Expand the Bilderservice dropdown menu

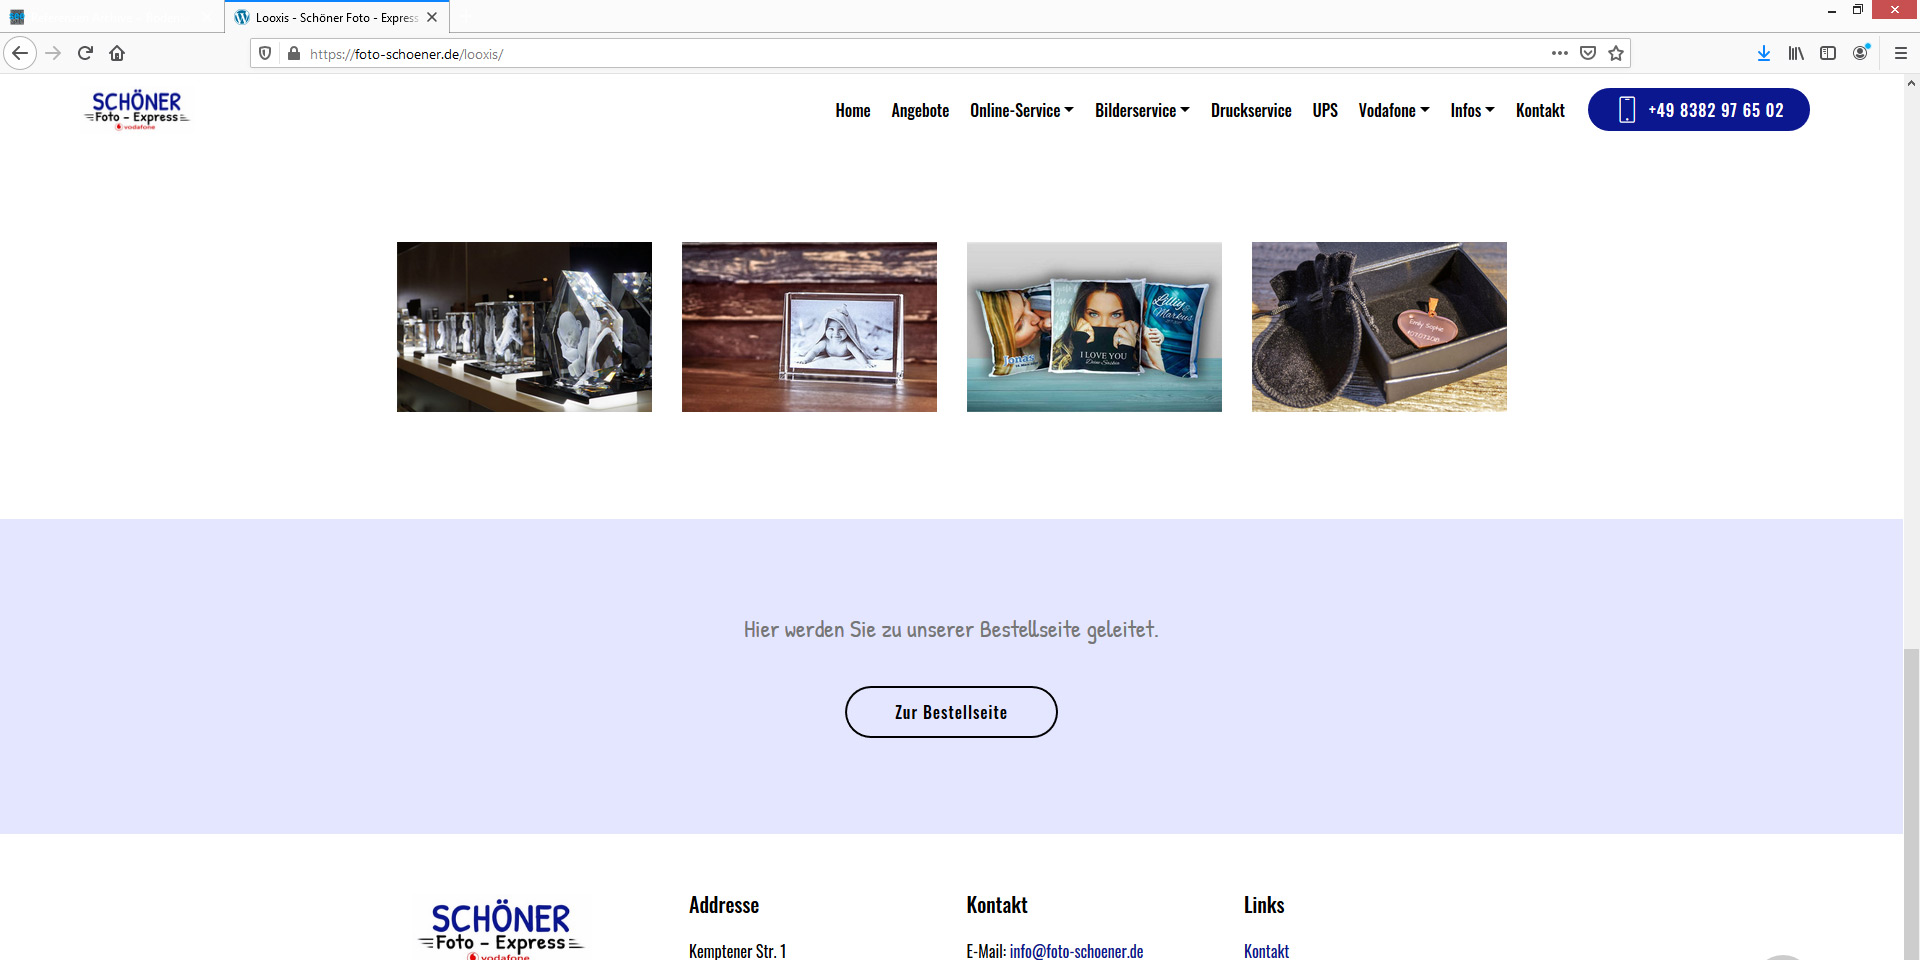pos(1141,110)
